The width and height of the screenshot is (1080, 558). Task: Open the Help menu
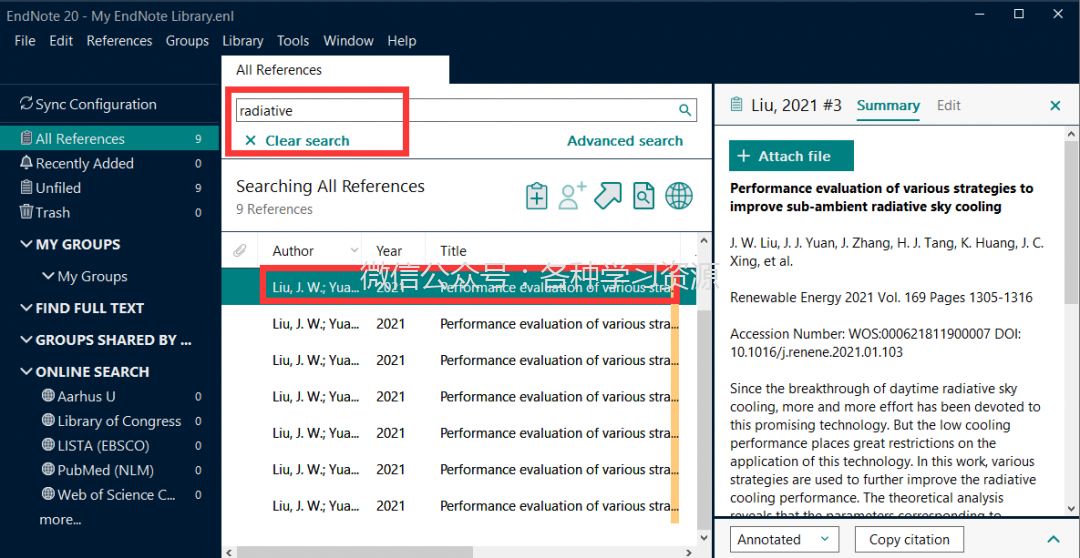click(402, 41)
